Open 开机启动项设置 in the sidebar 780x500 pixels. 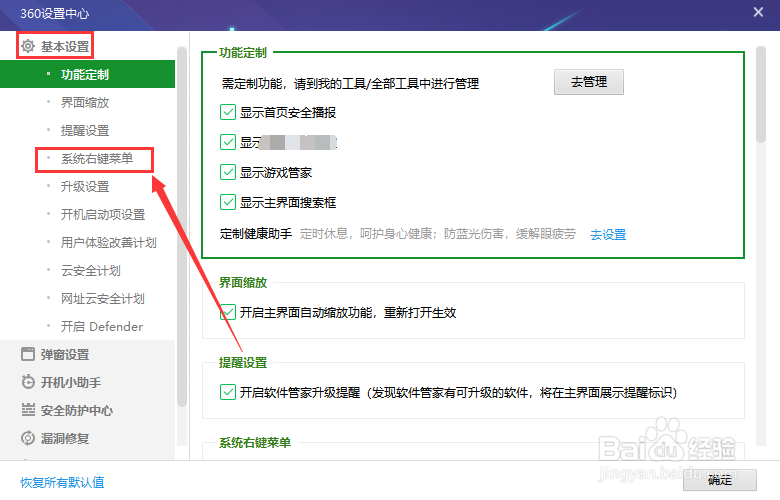[103, 214]
